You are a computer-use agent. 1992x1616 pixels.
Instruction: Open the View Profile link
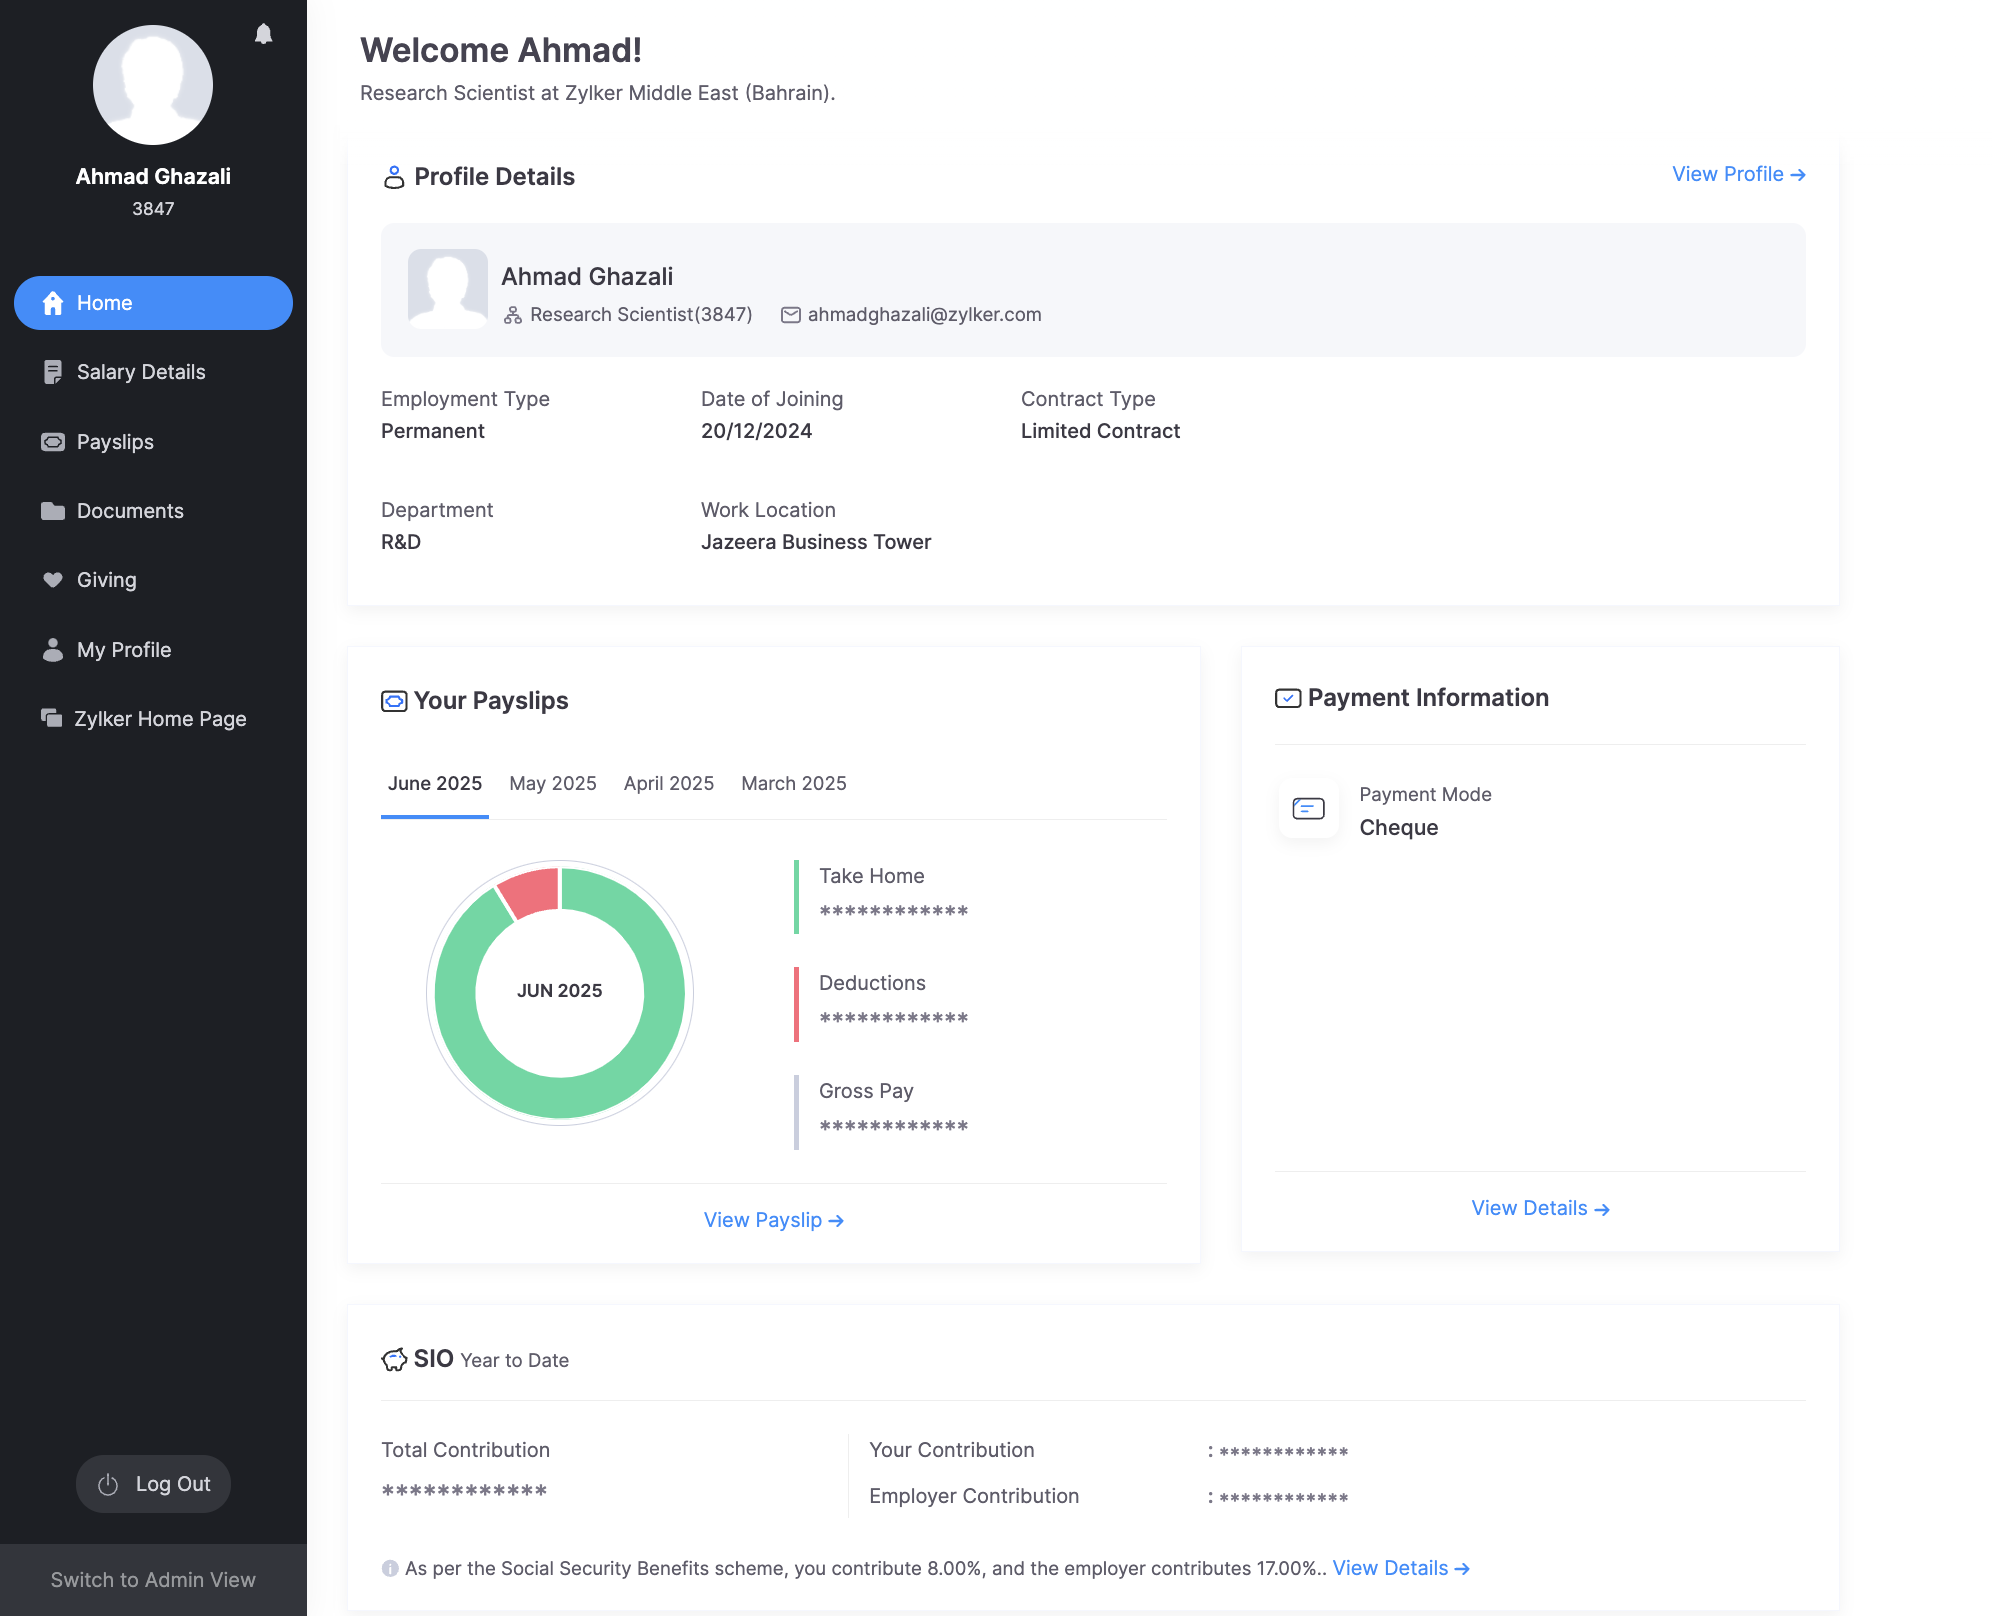click(1738, 174)
